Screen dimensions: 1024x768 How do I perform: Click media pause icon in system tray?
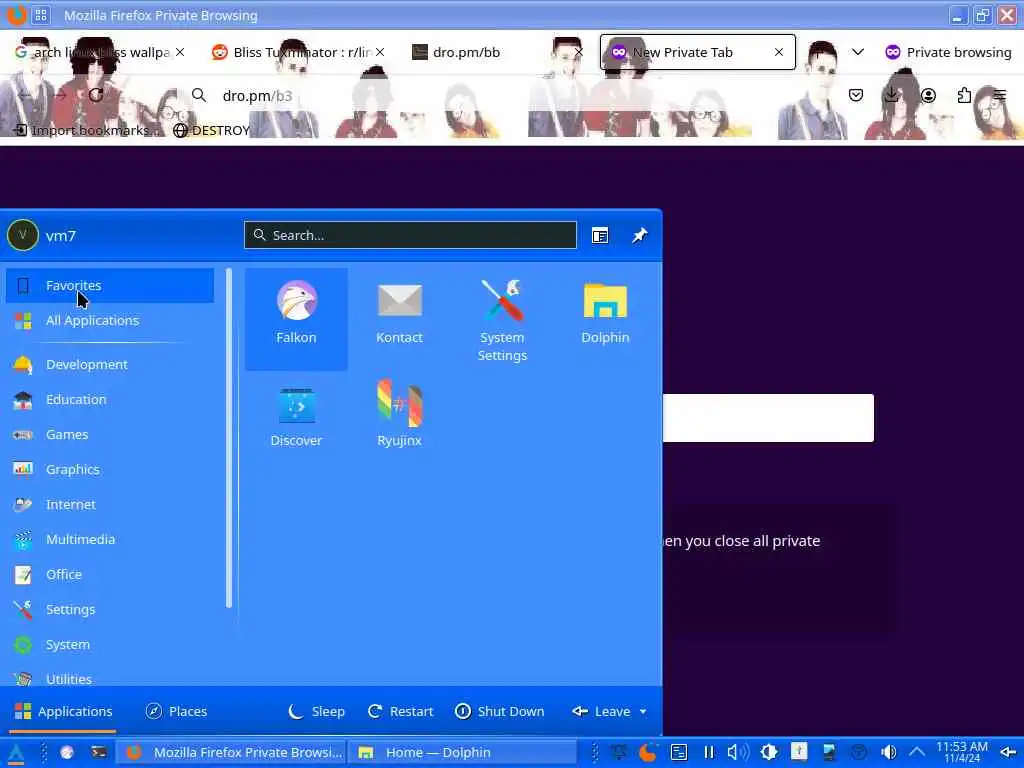(709, 752)
